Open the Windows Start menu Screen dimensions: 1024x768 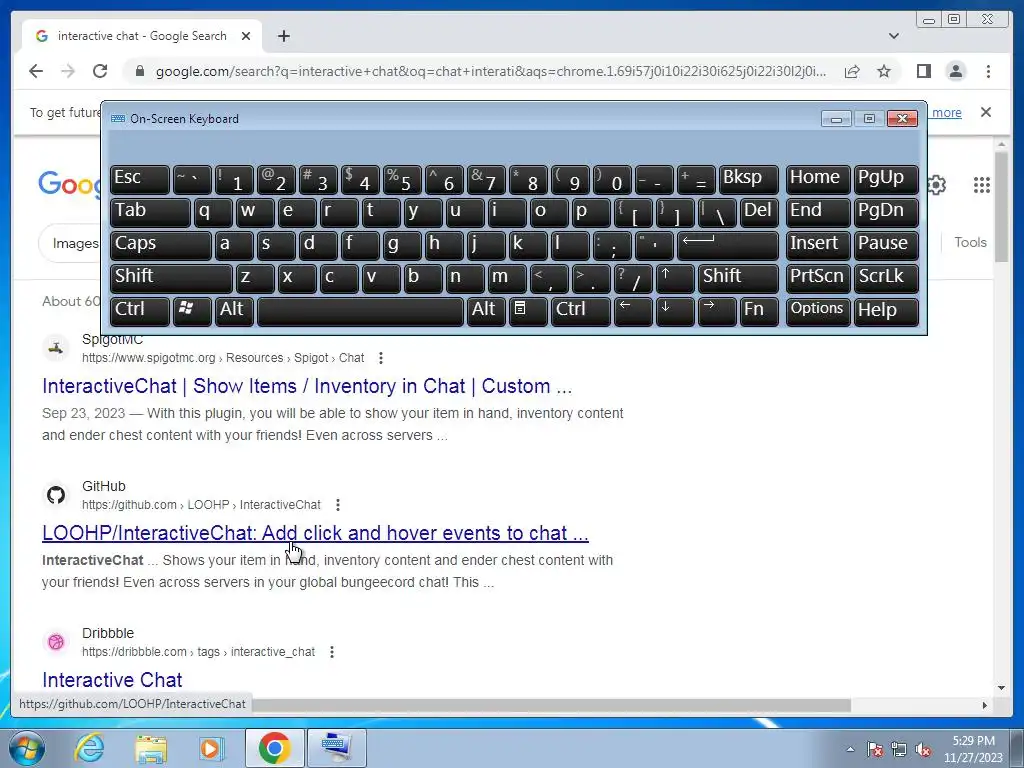[x=26, y=748]
